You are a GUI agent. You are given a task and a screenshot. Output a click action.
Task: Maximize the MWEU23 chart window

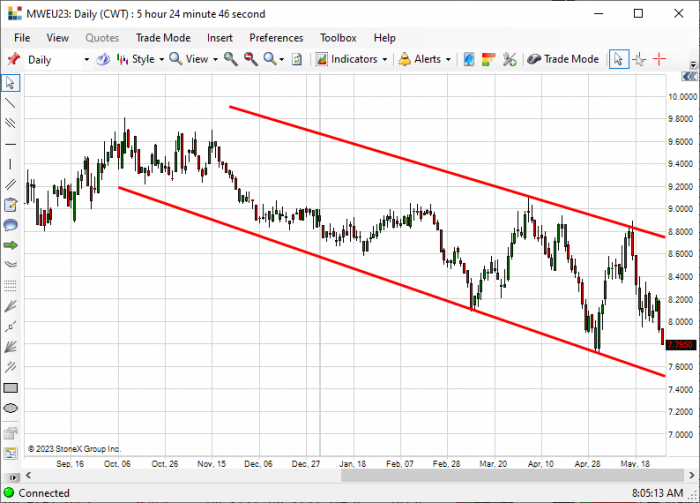pos(638,13)
